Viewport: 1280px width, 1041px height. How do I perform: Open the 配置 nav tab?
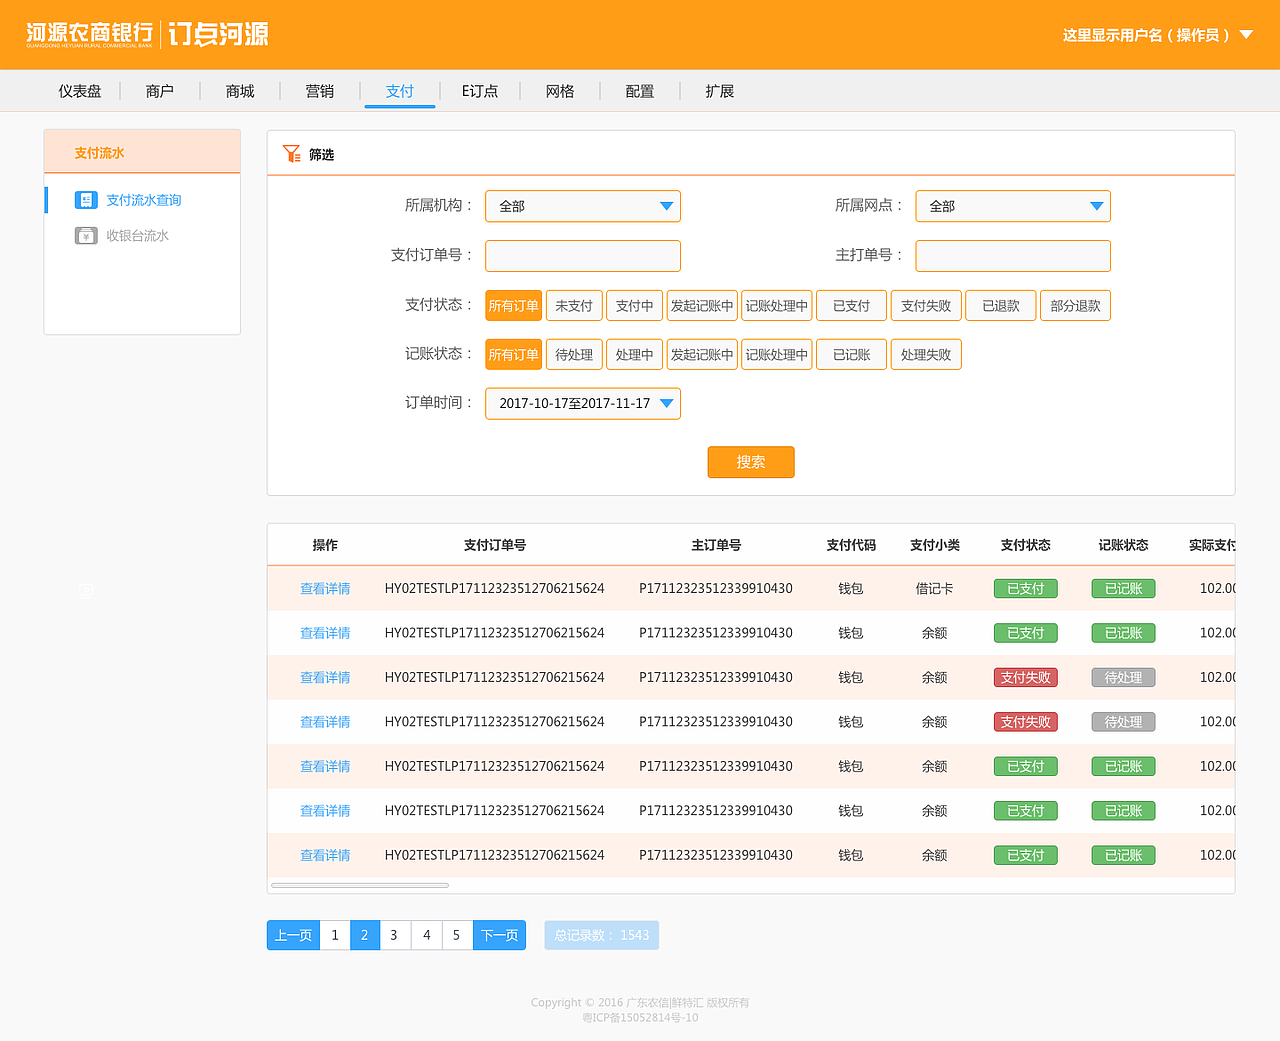pos(640,91)
